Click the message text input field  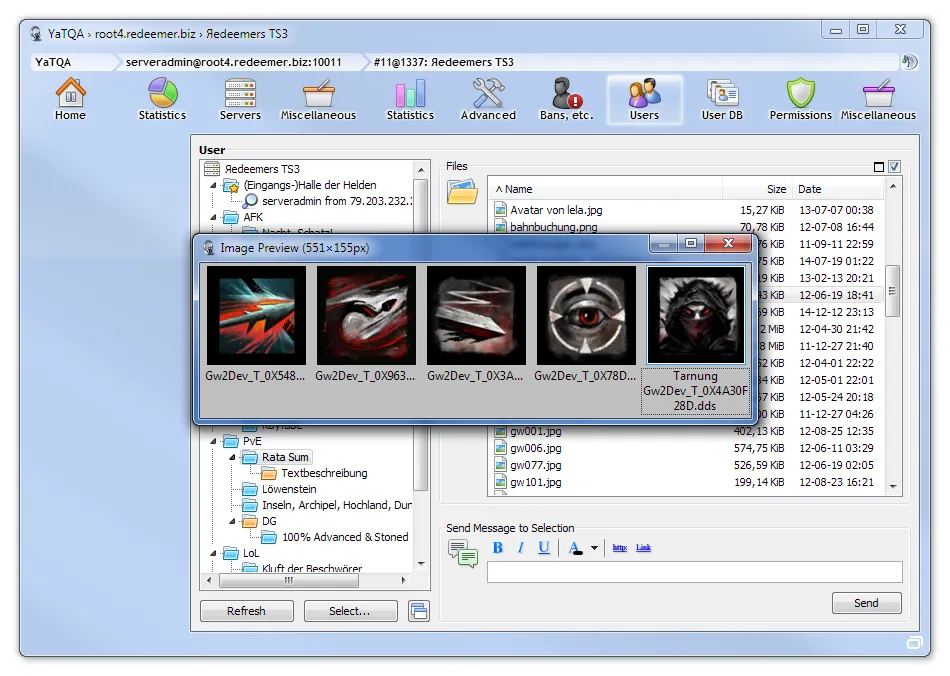695,572
